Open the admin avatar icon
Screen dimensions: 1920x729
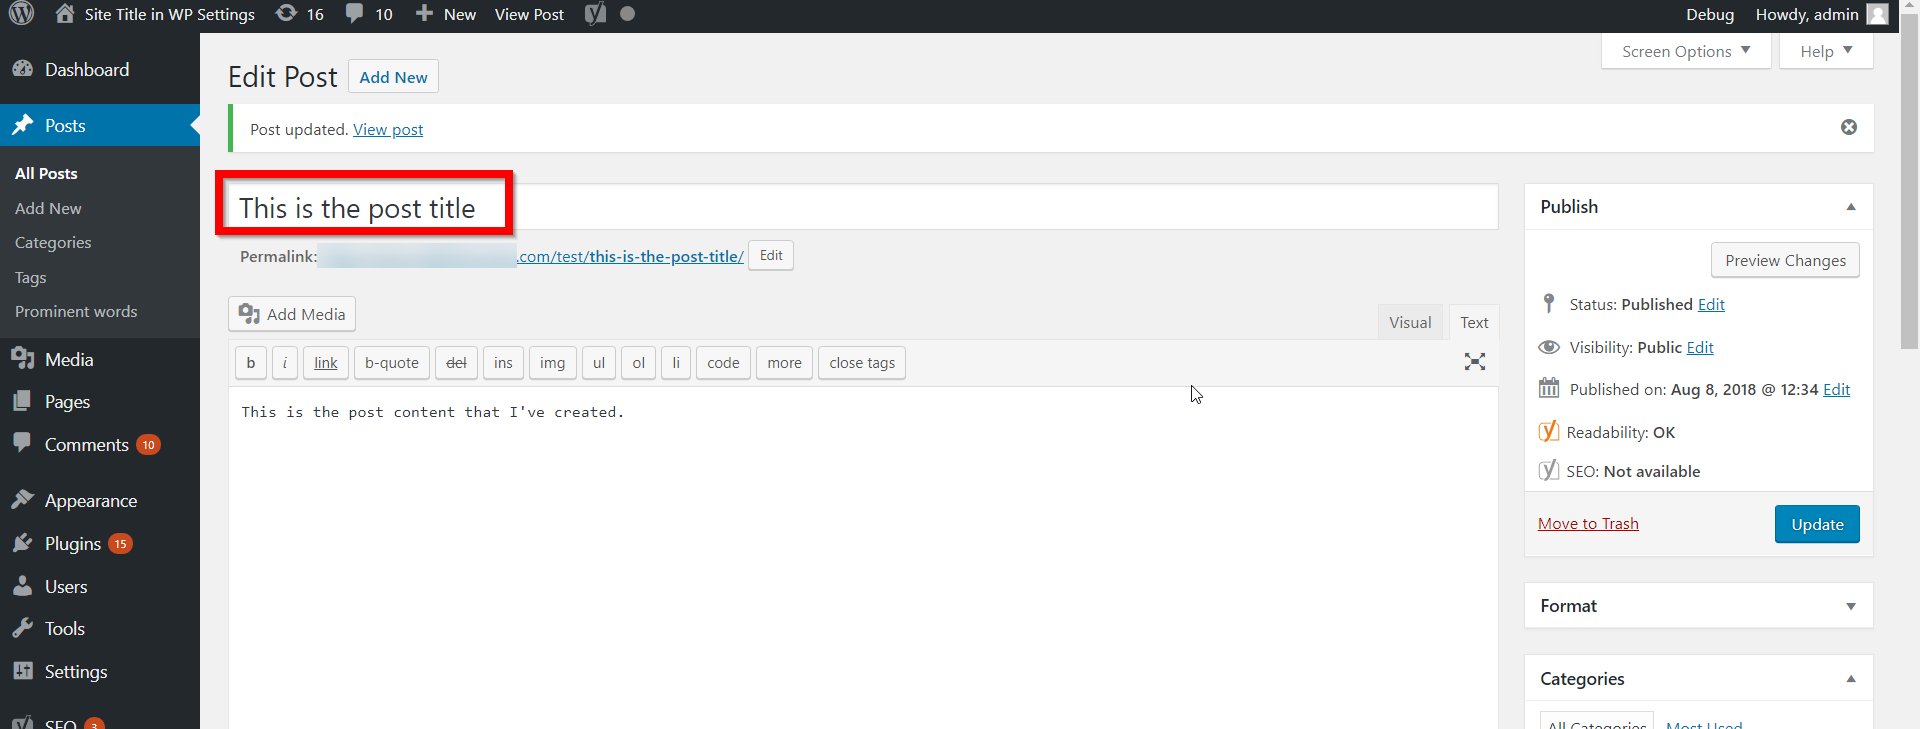(1877, 14)
